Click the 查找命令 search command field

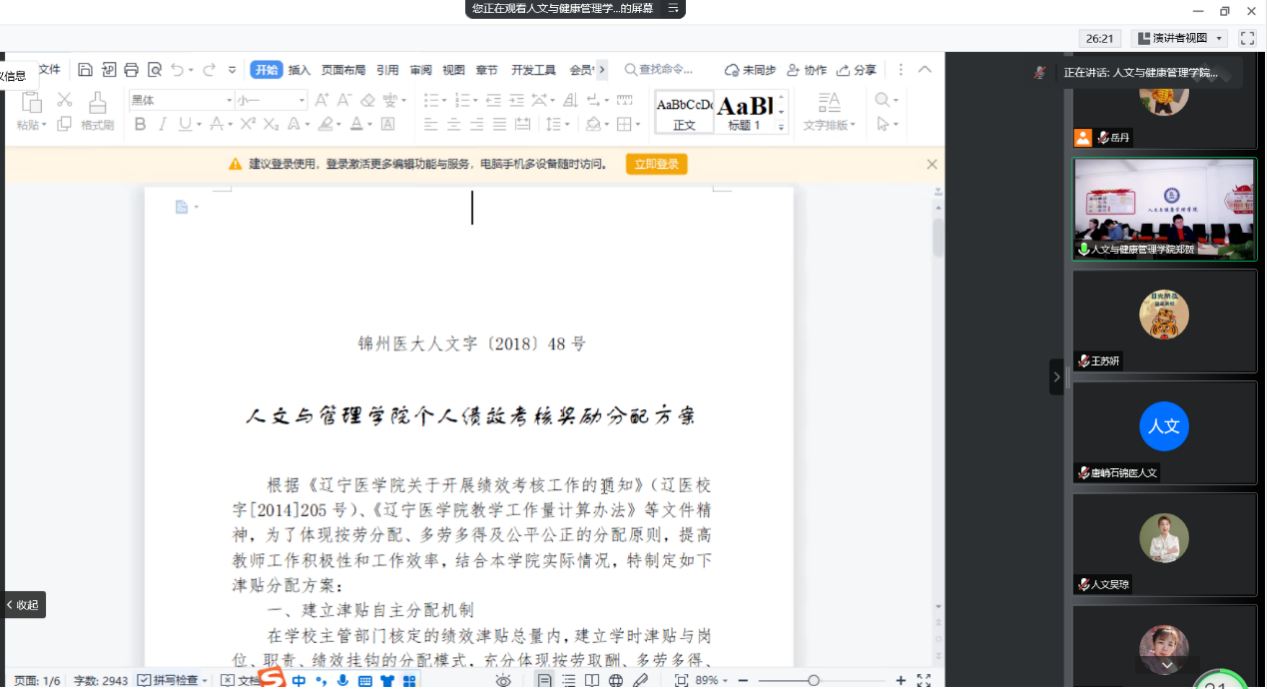[660, 70]
